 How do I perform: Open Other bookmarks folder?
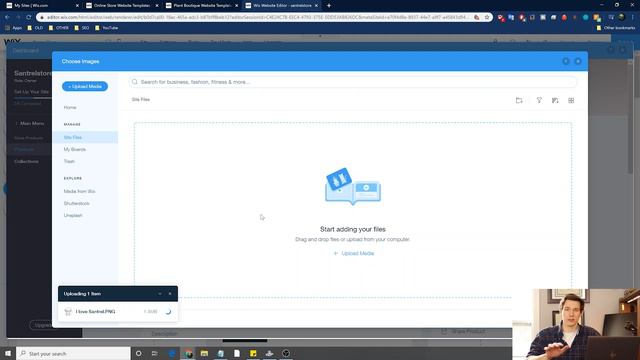tap(616, 28)
